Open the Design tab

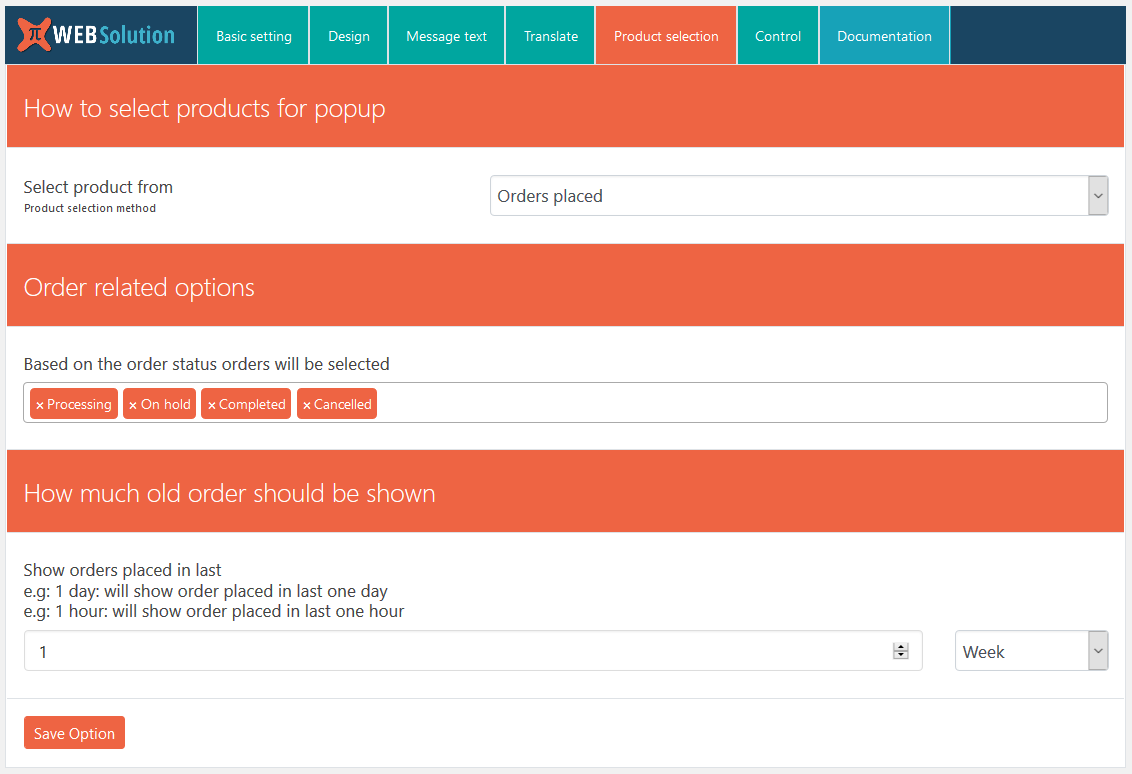(348, 35)
